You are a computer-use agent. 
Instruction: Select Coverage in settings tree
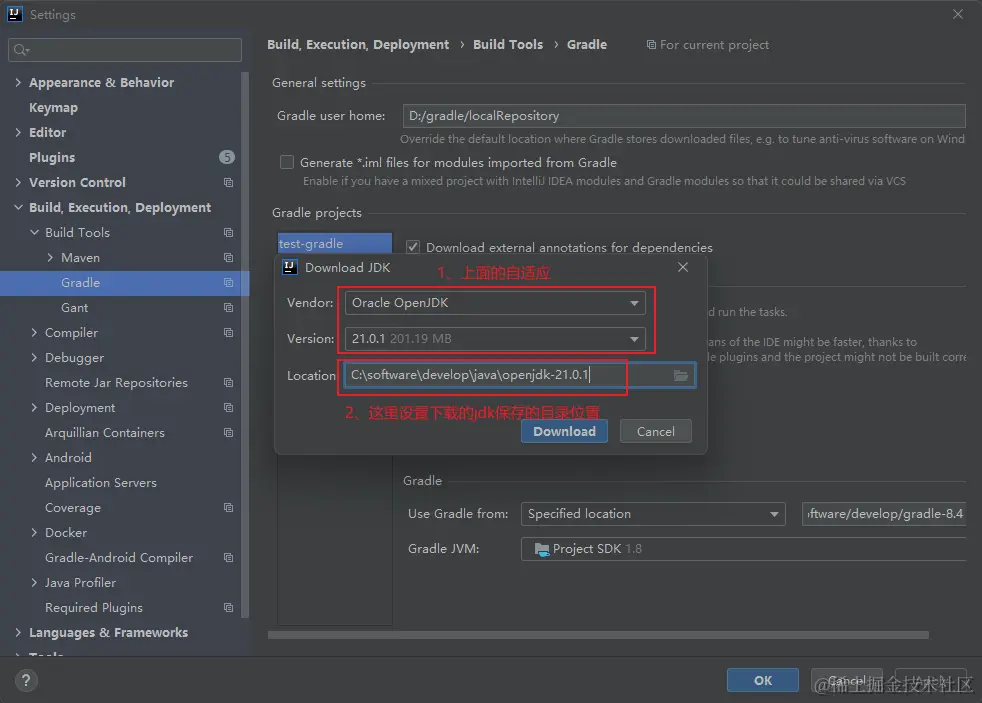73,508
